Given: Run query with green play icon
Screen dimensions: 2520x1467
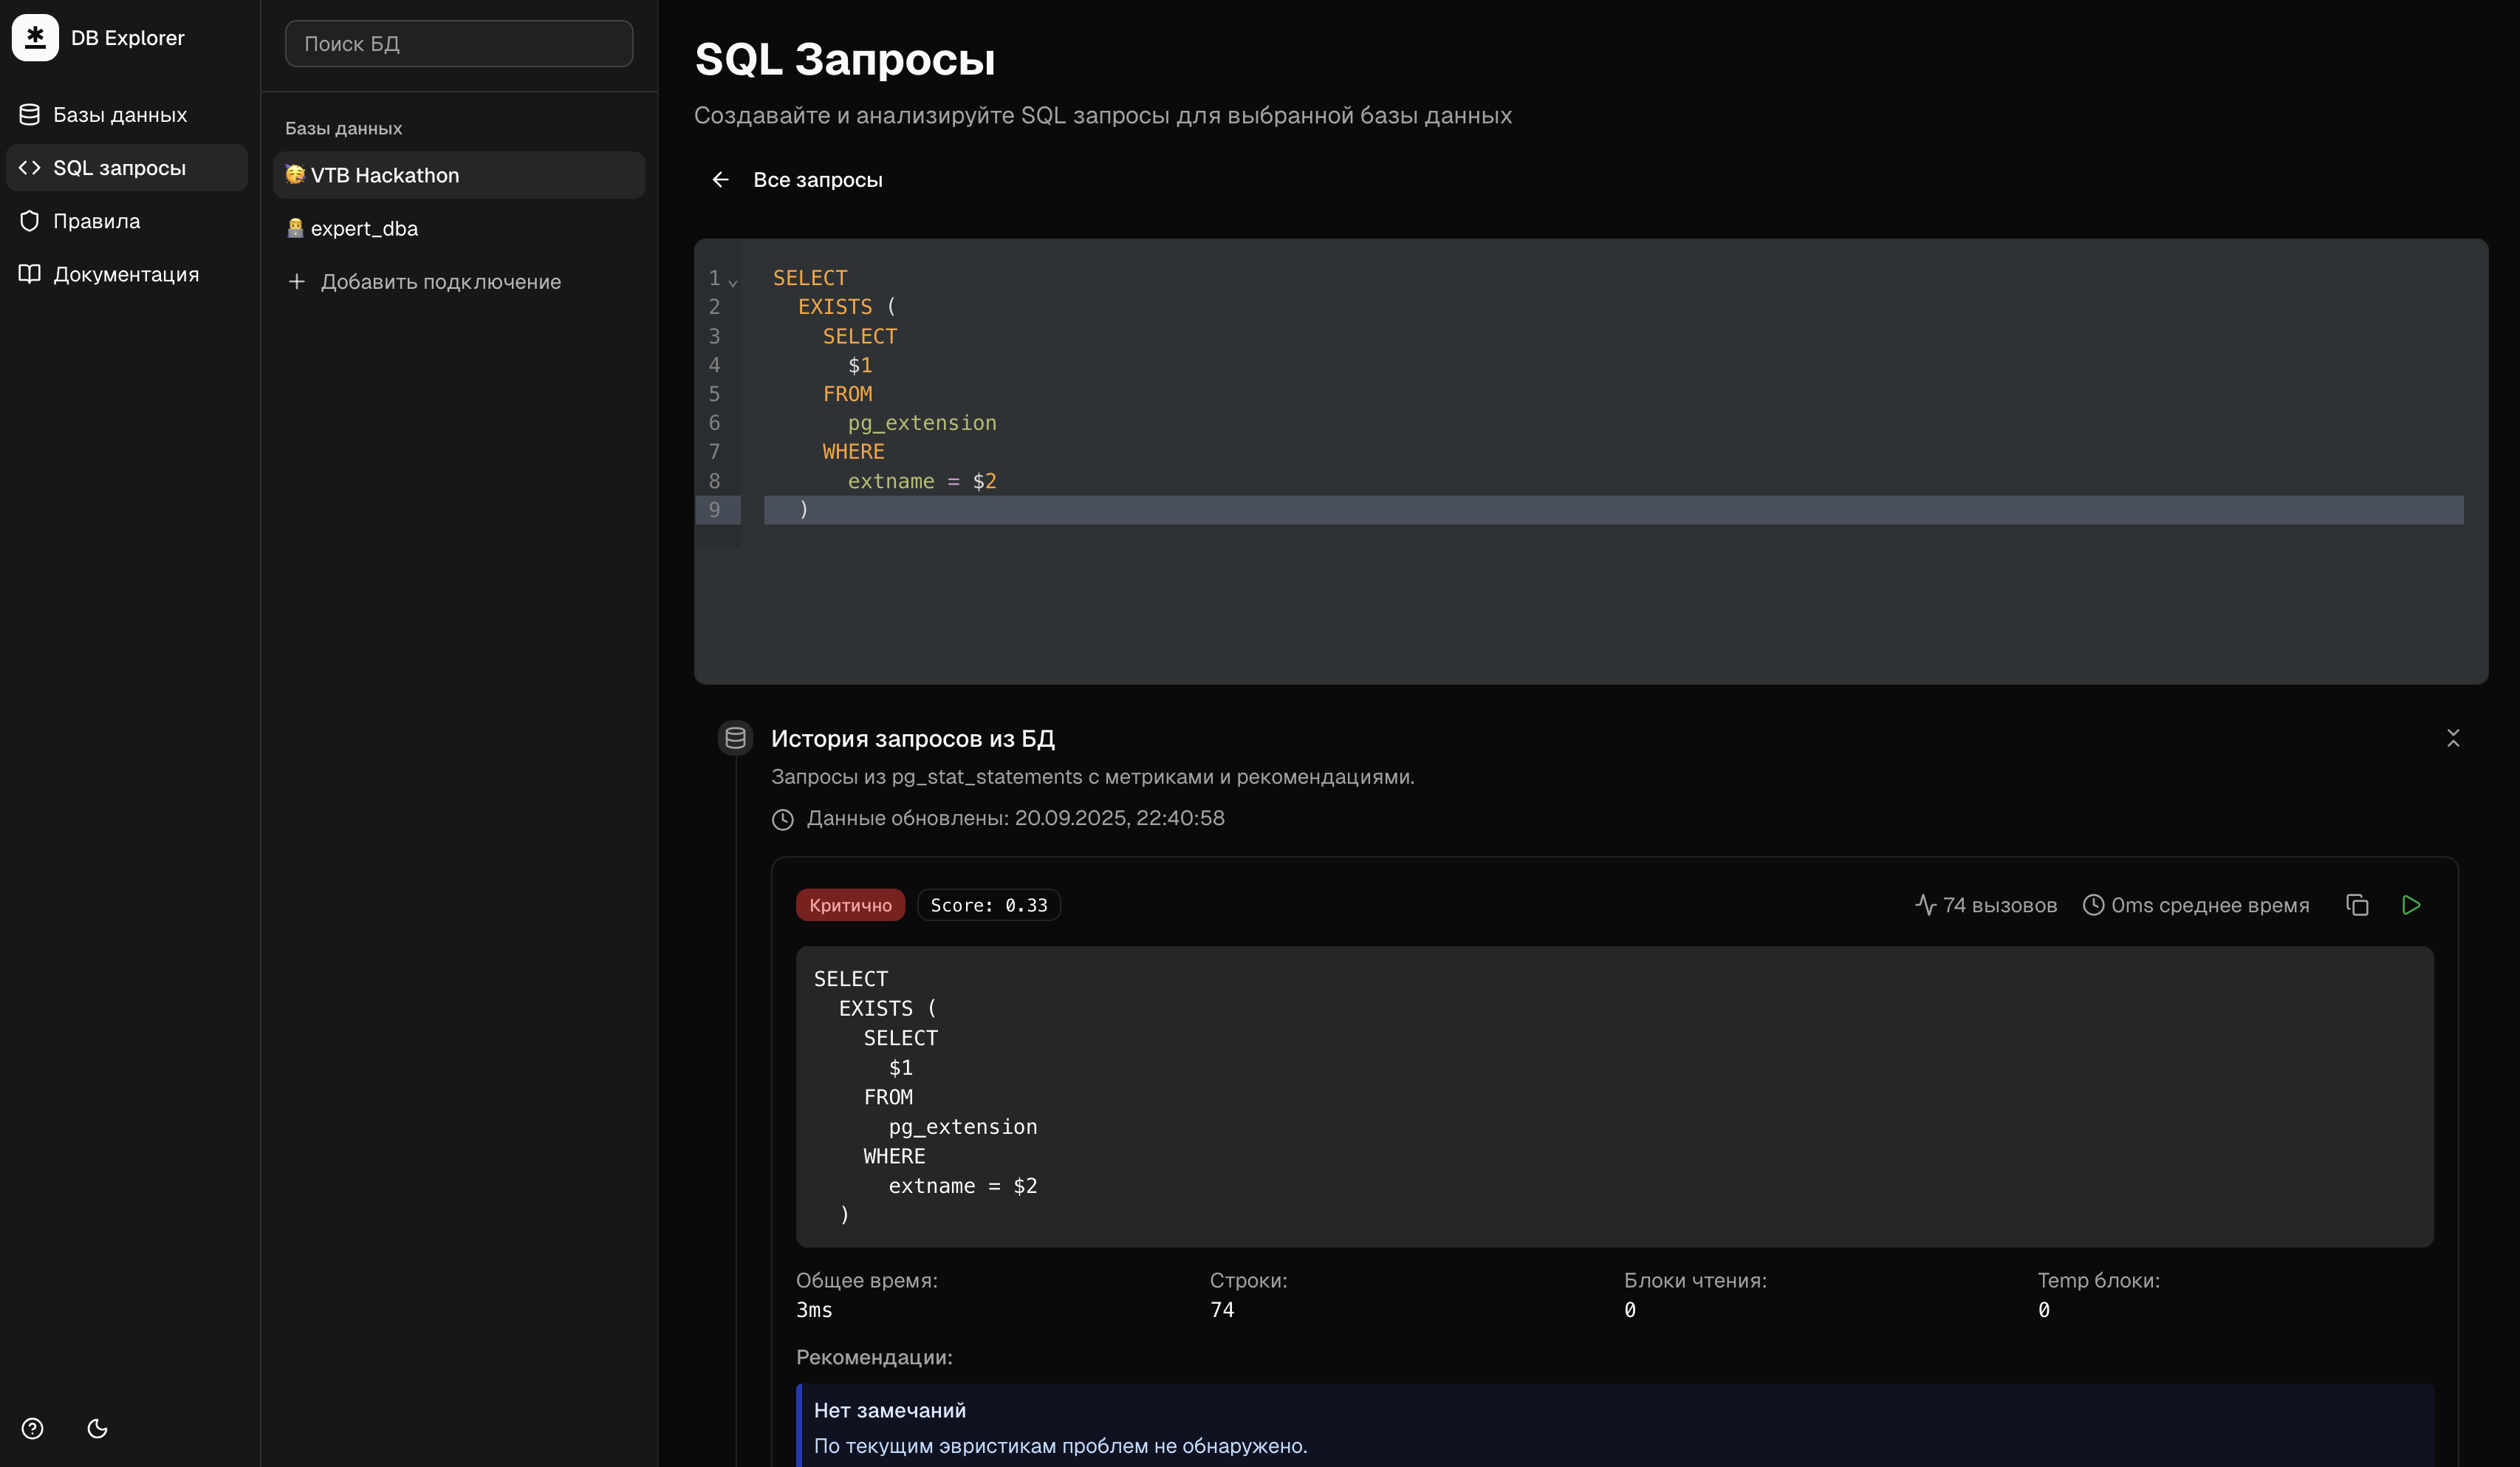Looking at the screenshot, I should point(2411,905).
